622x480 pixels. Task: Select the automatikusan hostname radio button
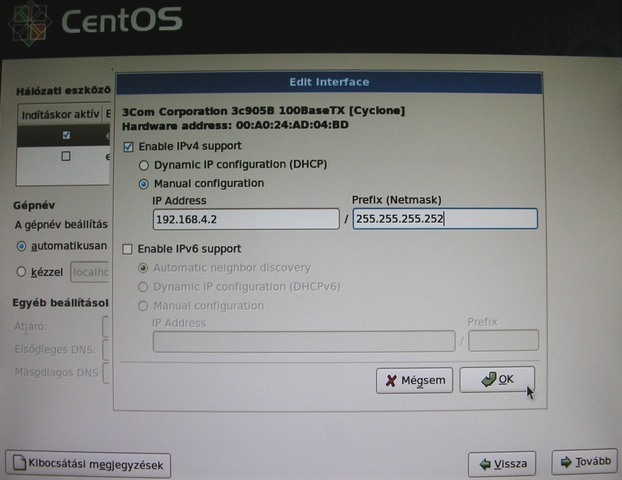click(x=22, y=245)
